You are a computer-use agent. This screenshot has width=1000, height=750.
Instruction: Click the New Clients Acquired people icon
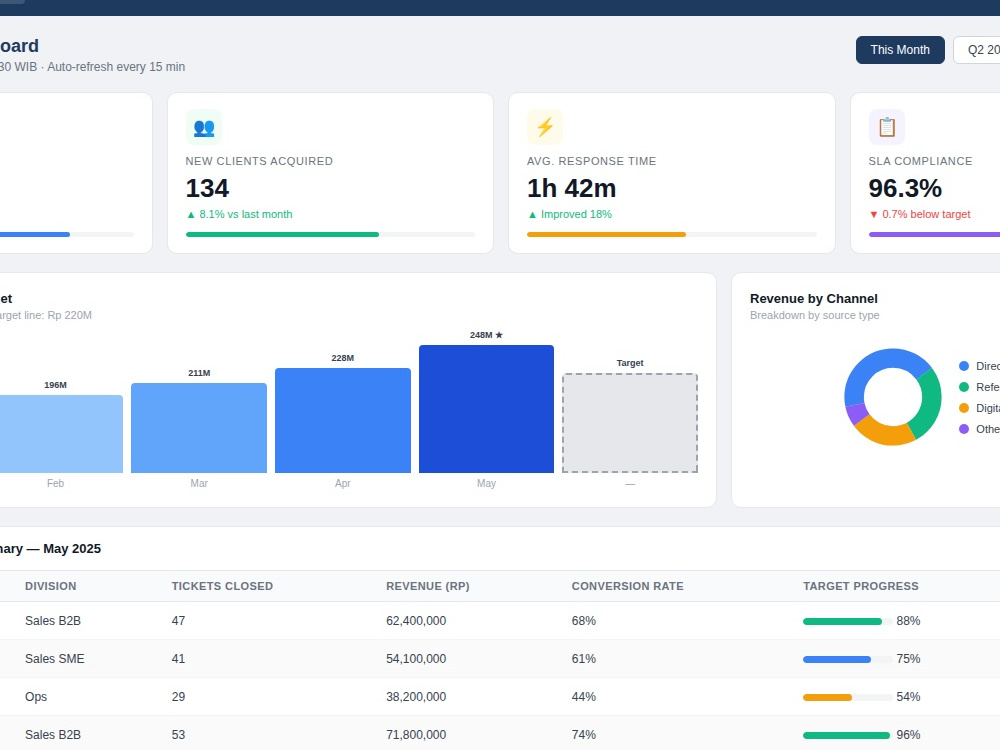click(204, 127)
